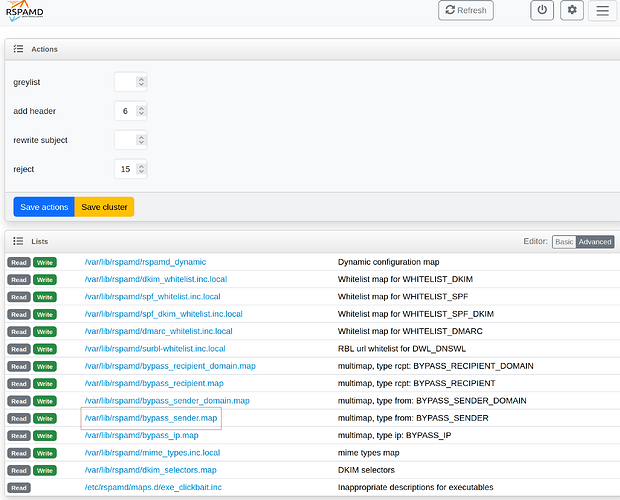Click Write badge for dkim_selectors.map row

(x=45, y=471)
